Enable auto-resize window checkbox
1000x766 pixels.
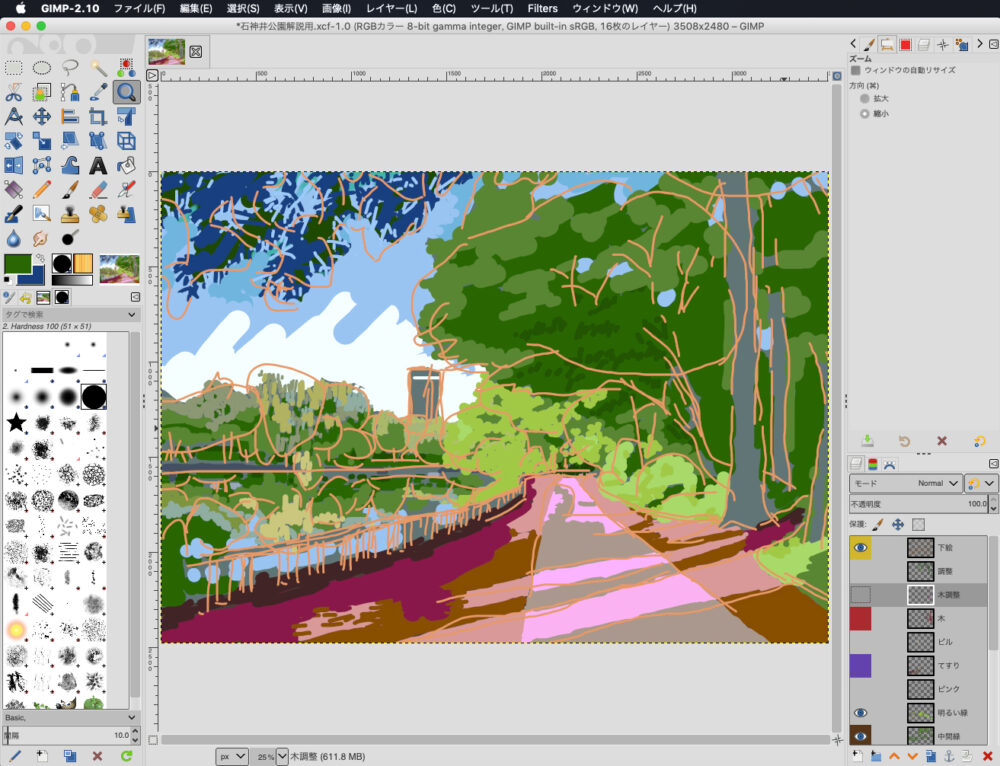856,71
